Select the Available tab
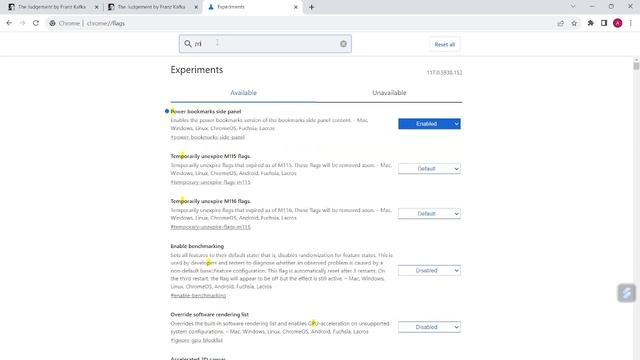 tap(243, 93)
